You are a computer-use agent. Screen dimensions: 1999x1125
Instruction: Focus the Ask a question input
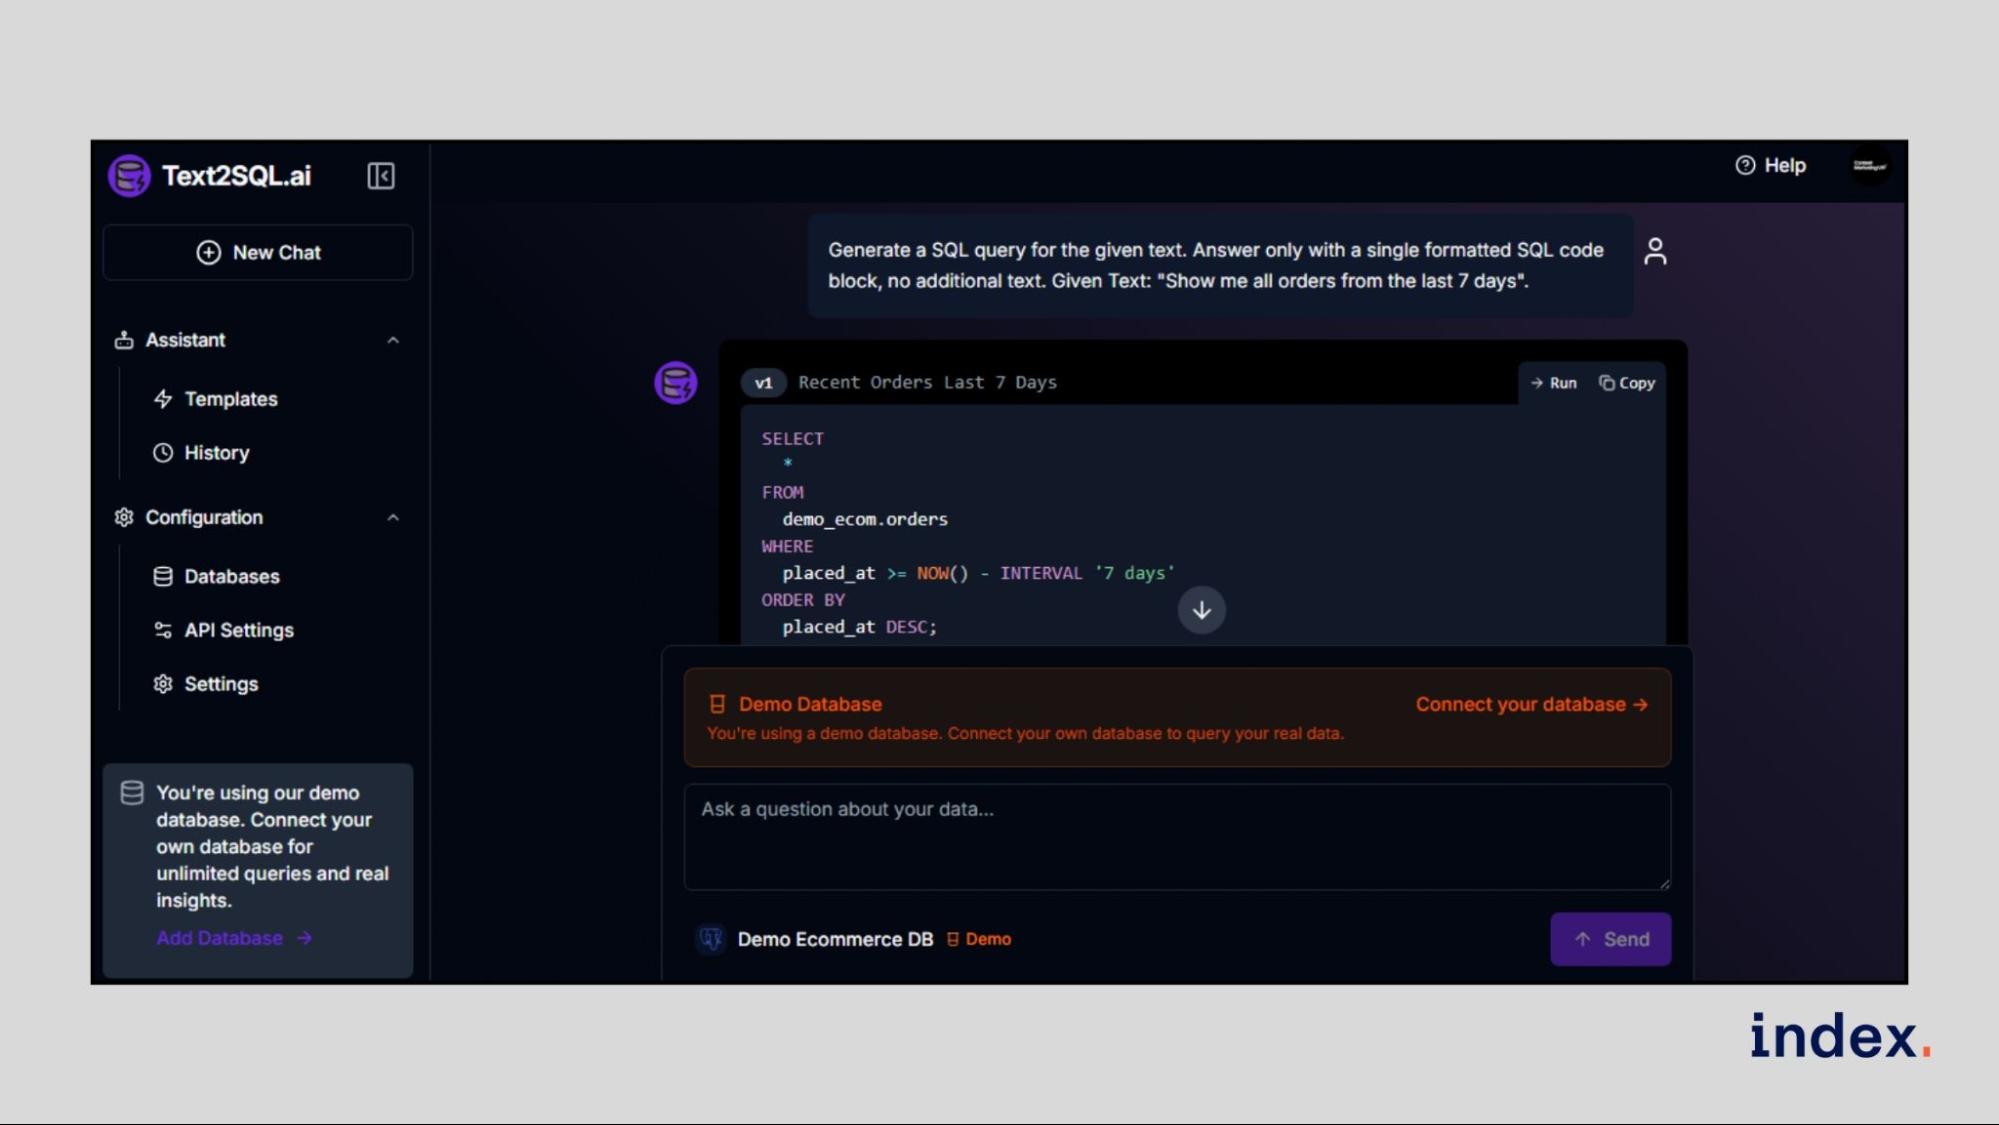point(1176,836)
